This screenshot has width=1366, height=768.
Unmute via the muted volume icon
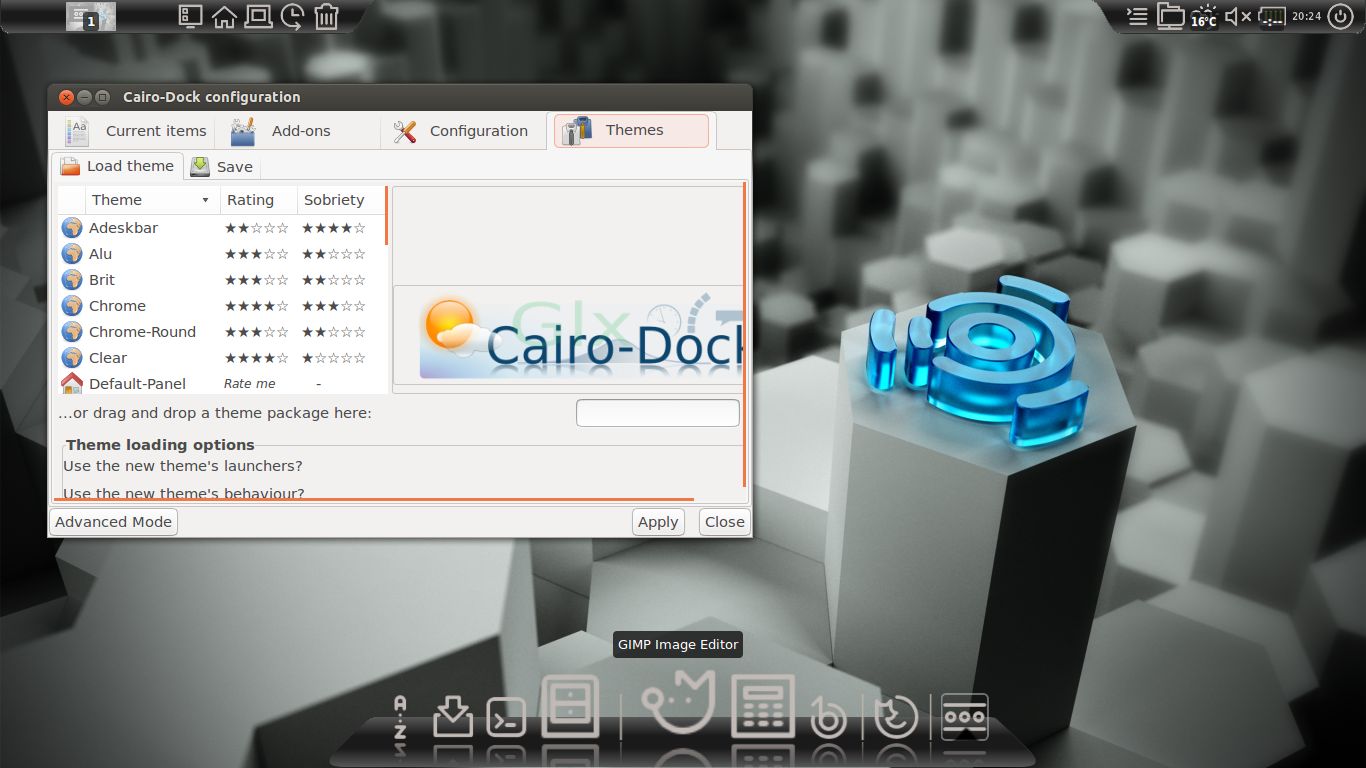[1238, 16]
